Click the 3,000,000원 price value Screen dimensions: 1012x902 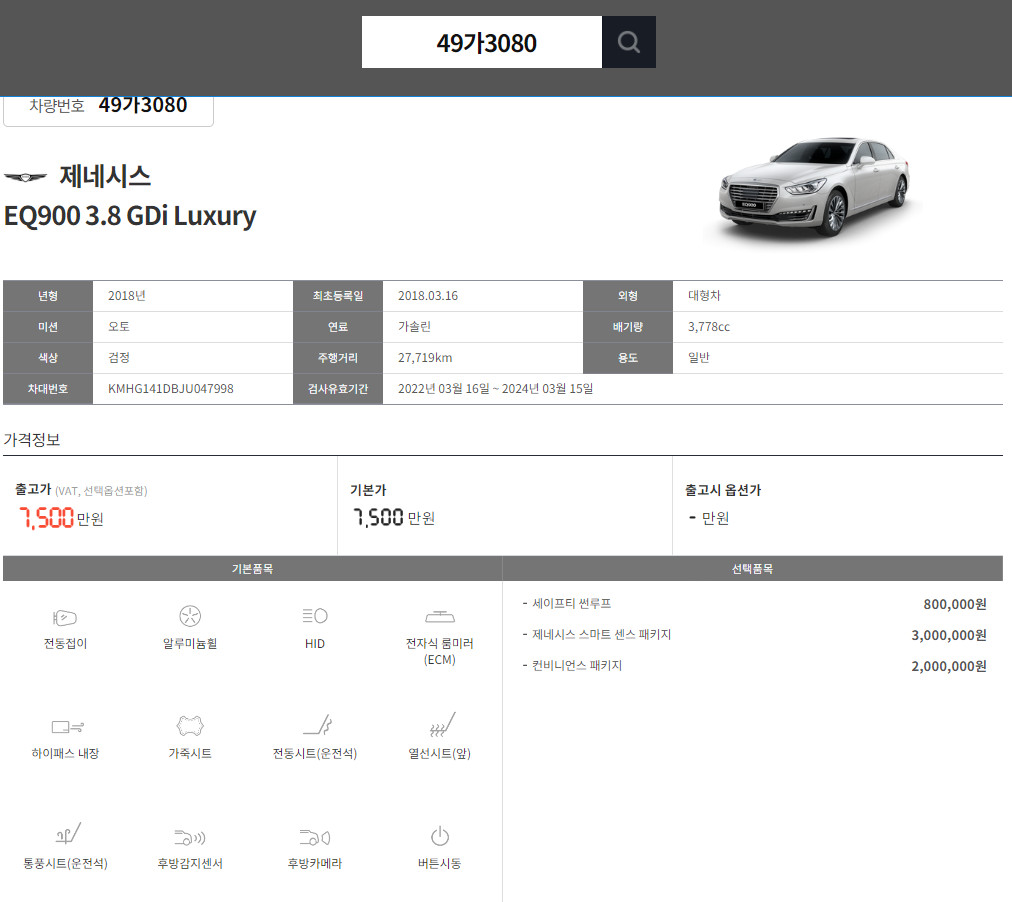point(949,636)
